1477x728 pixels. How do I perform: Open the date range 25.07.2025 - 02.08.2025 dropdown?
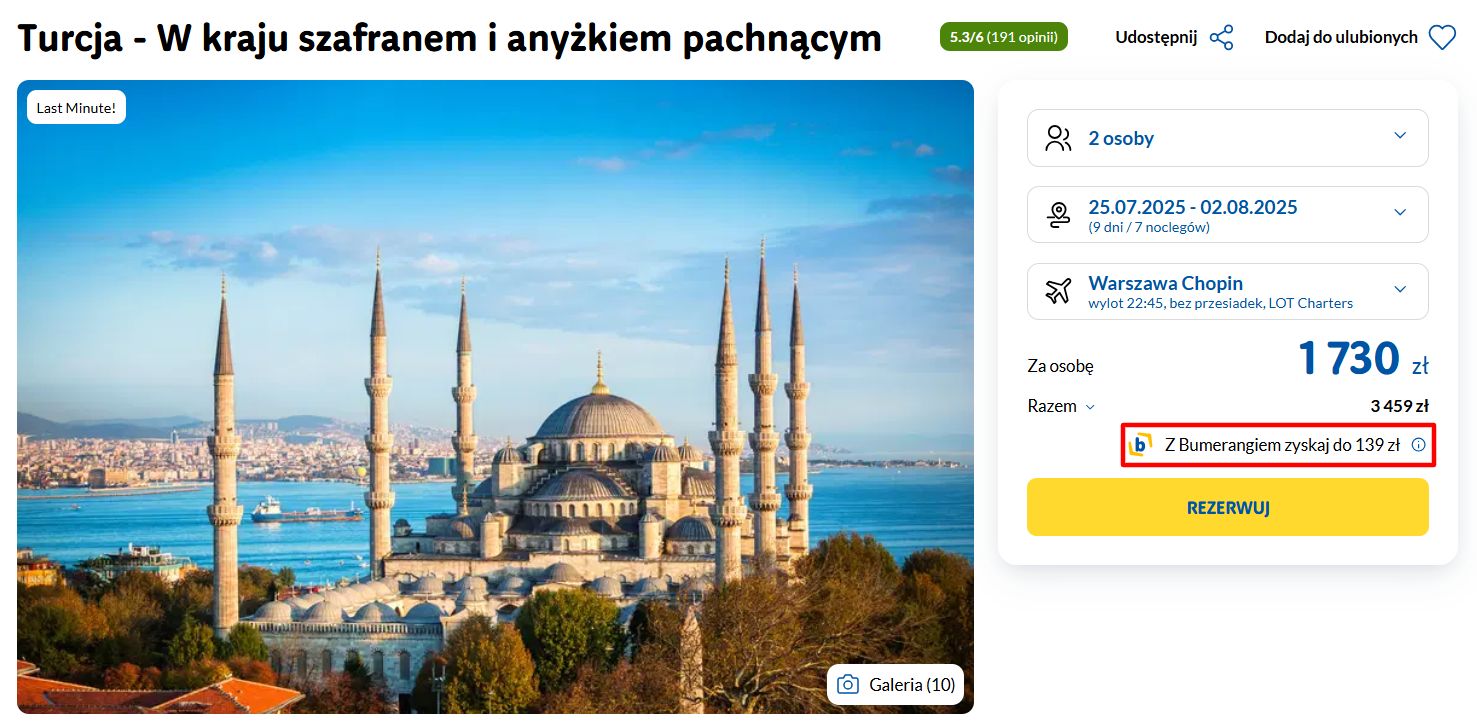coord(1228,214)
